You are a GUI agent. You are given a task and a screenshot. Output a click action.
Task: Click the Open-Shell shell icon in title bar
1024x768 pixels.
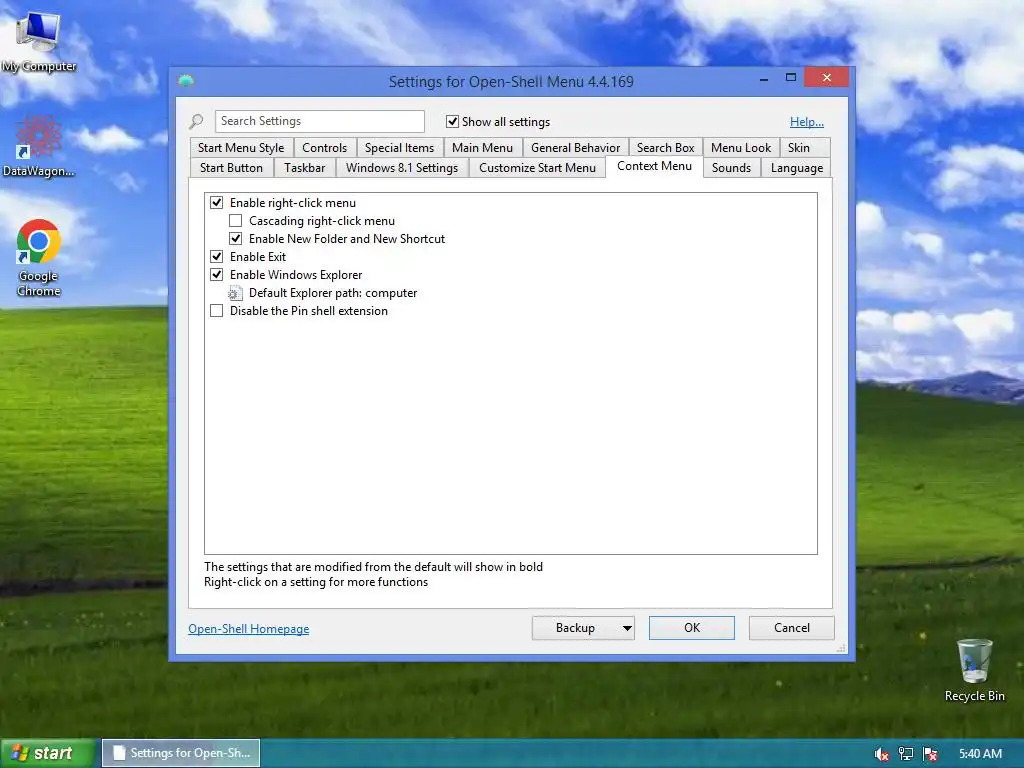186,81
